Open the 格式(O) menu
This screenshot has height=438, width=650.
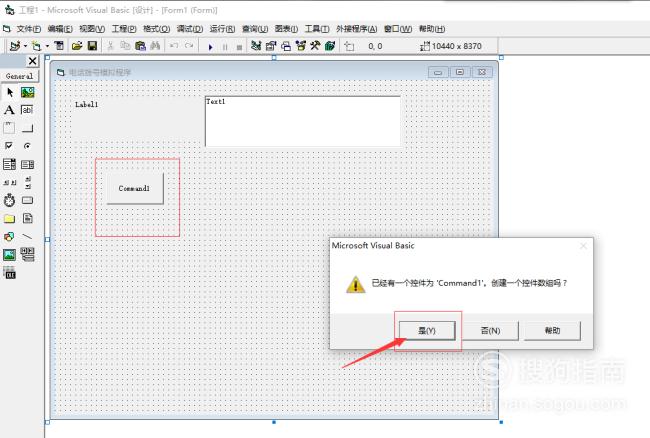156,29
